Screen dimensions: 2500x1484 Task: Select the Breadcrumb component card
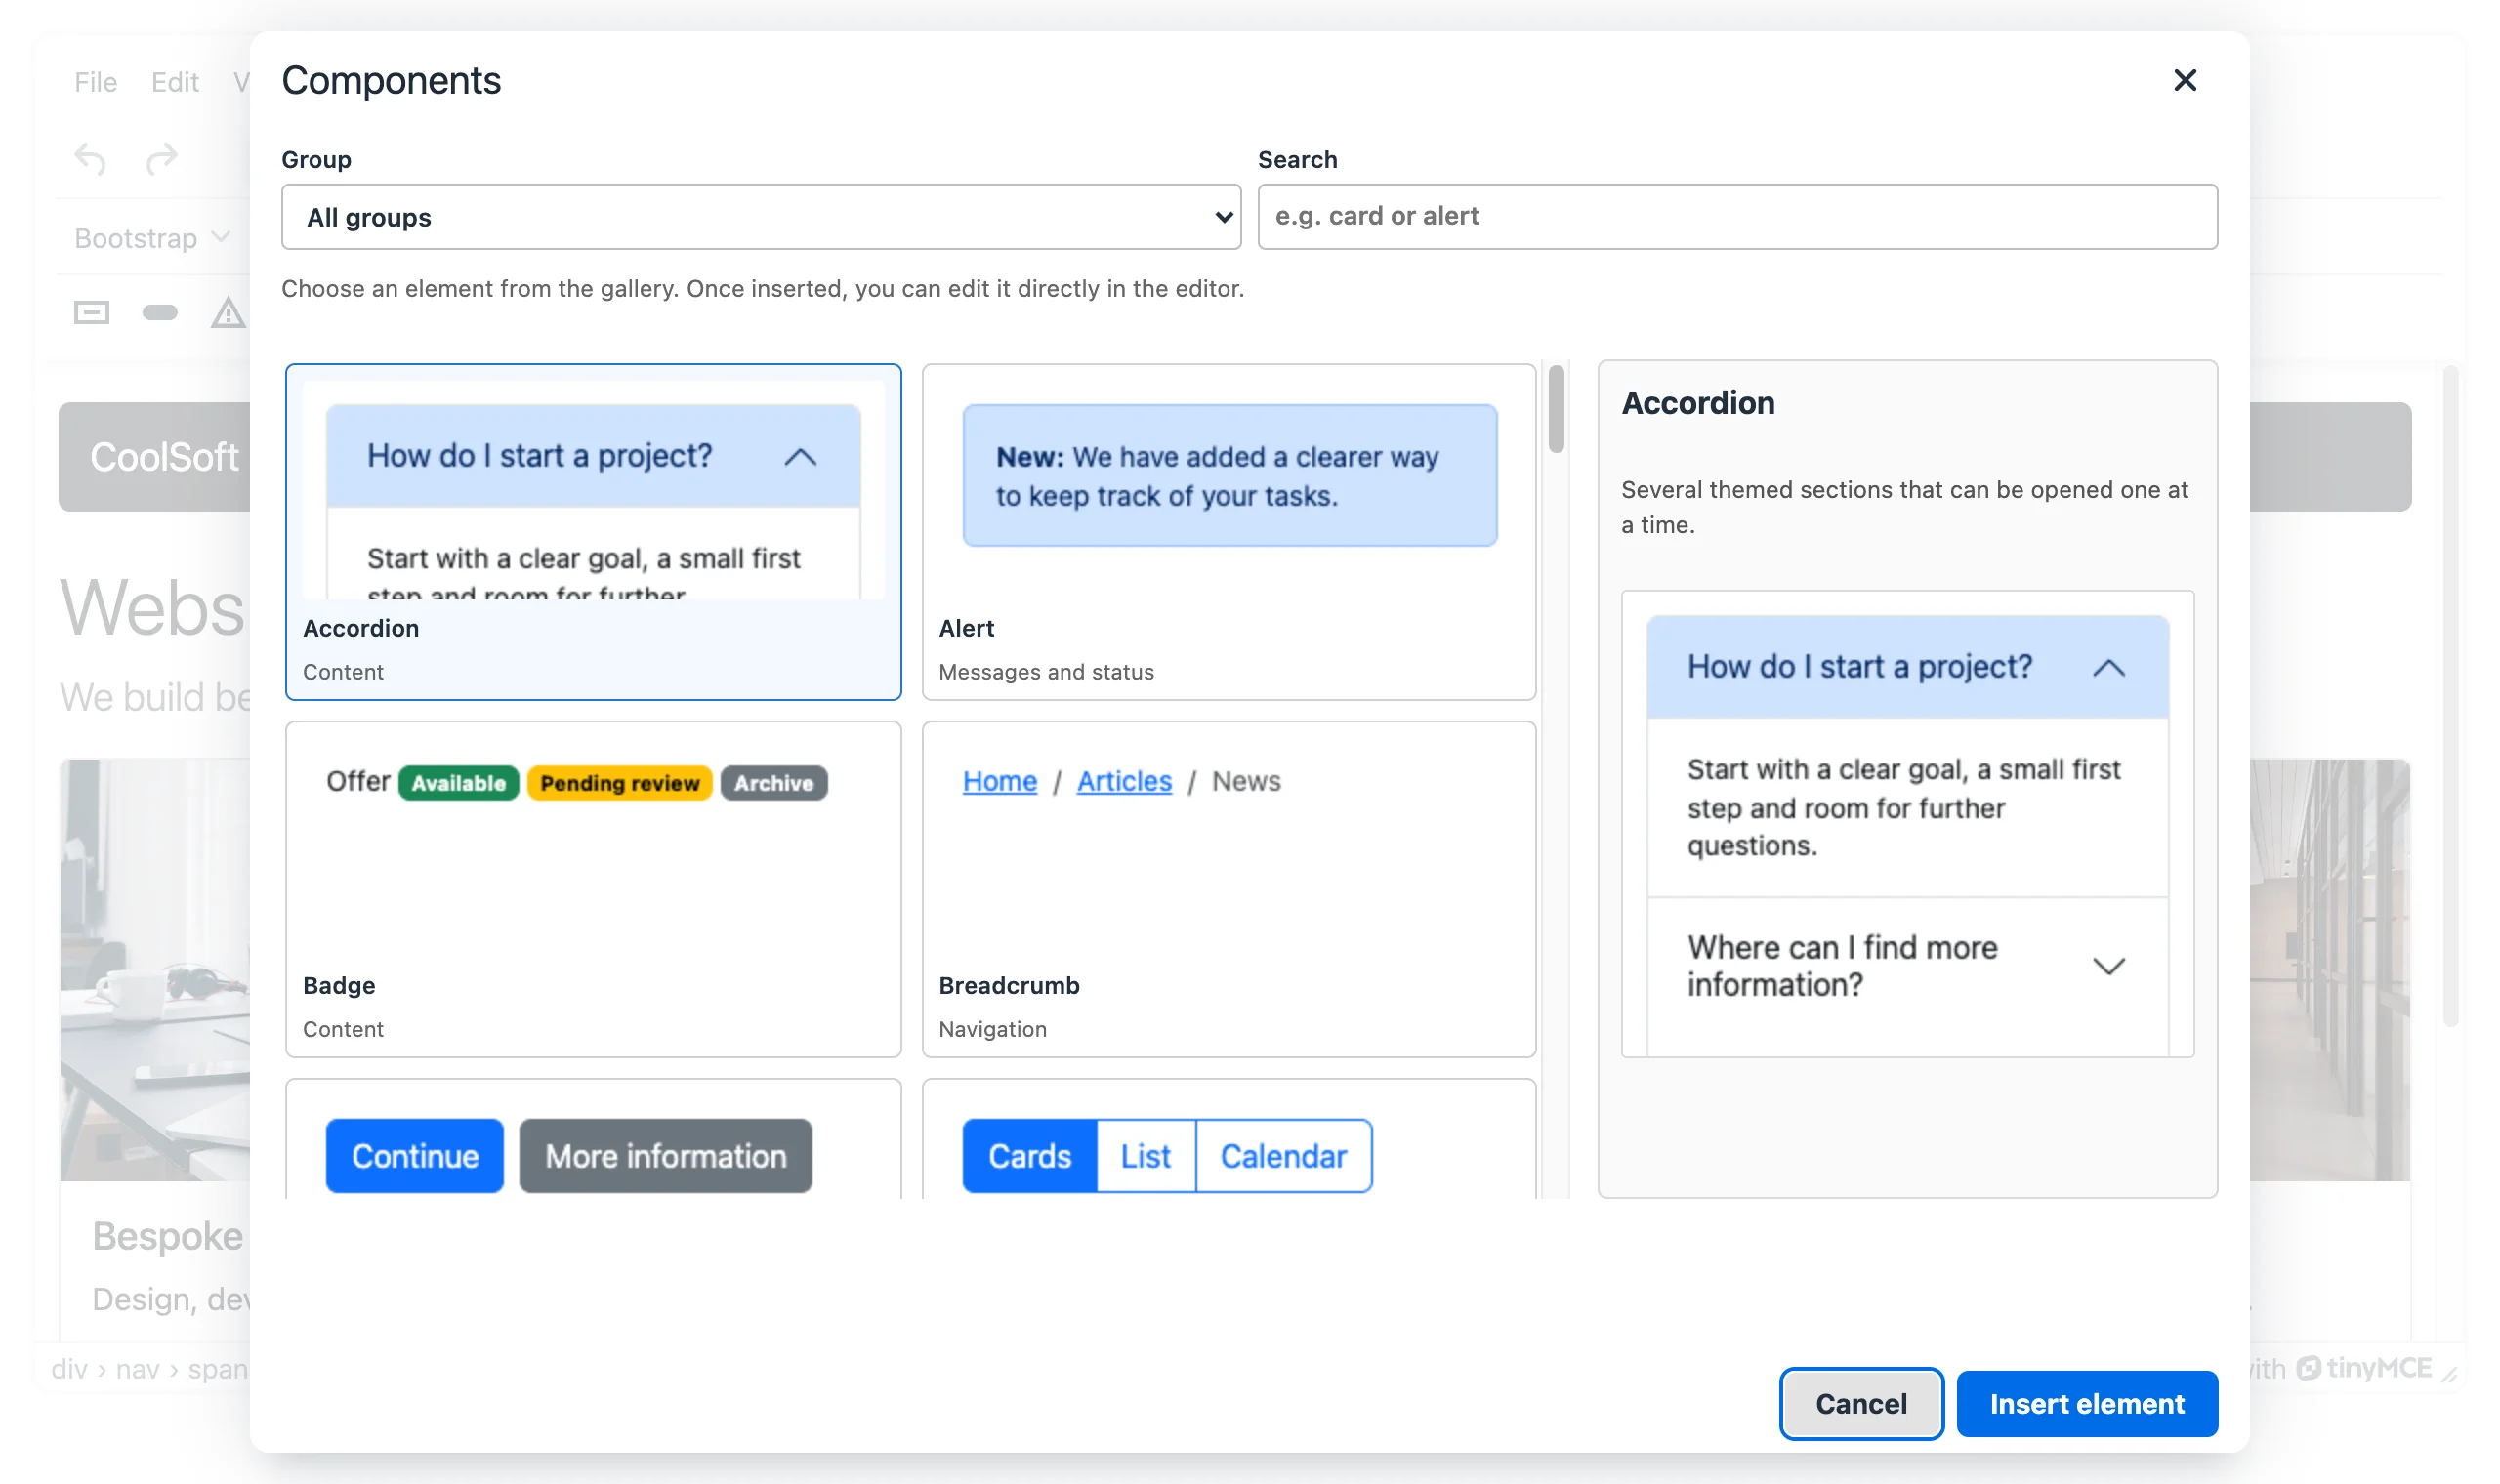coord(1229,889)
